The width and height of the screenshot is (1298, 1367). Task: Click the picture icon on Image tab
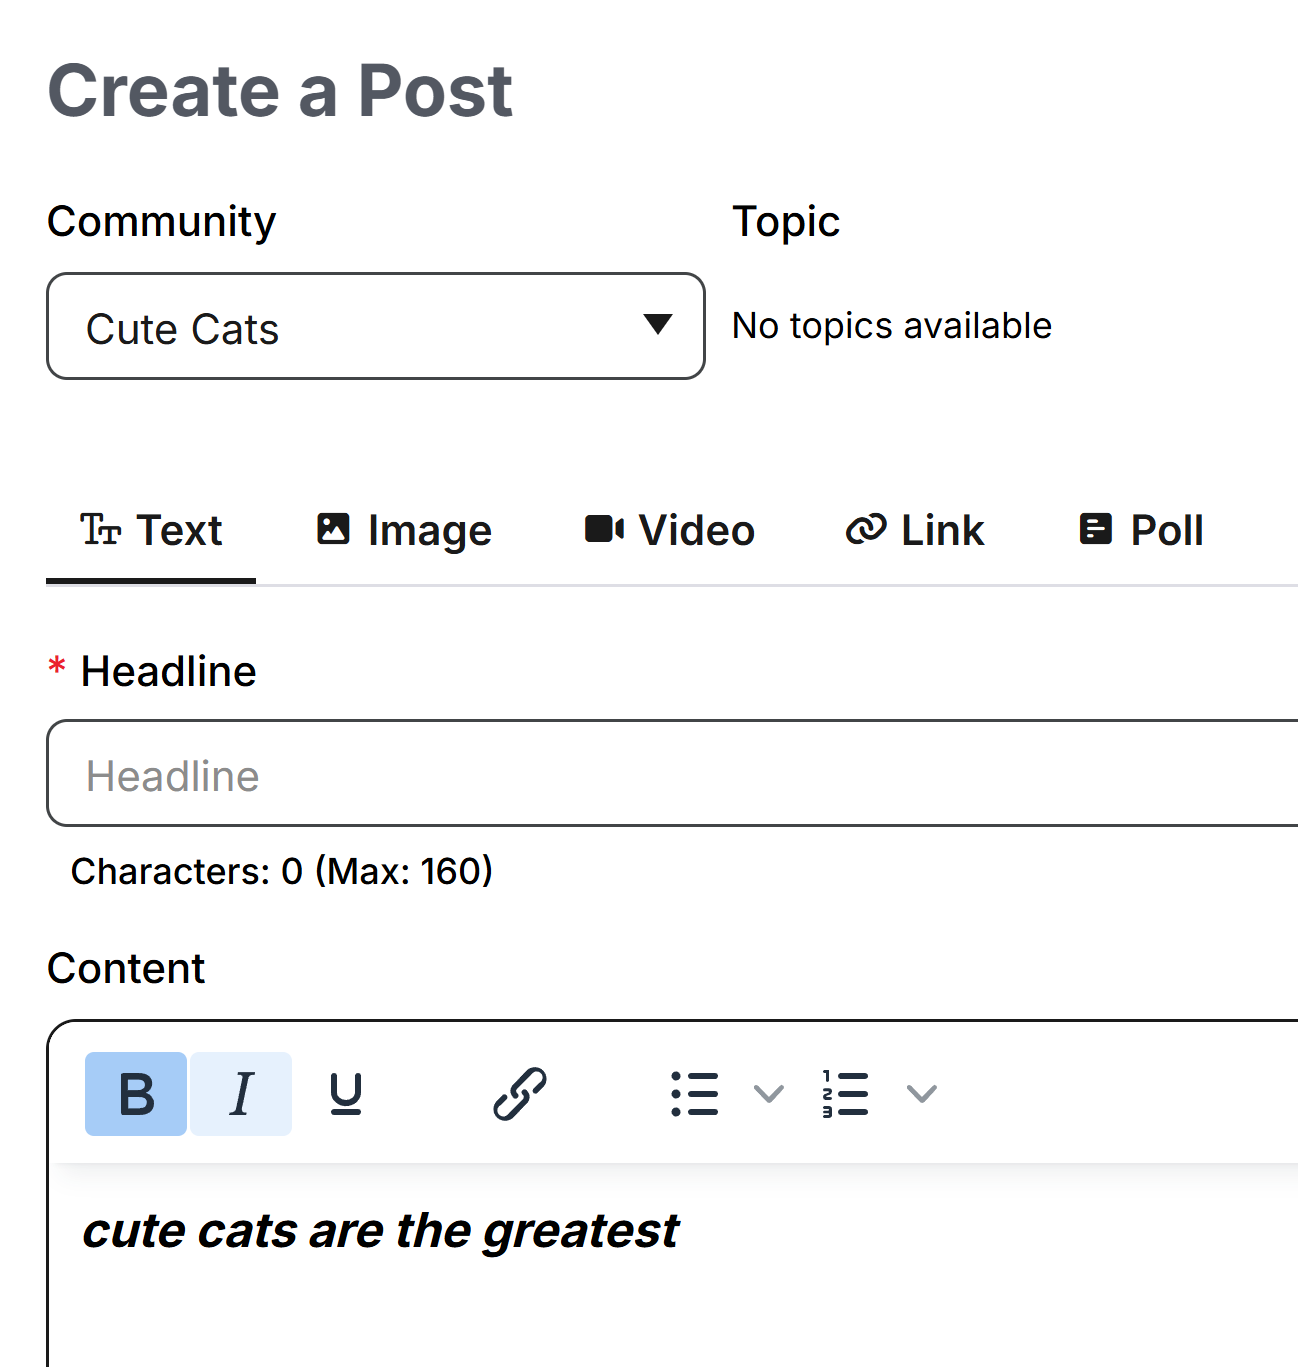(x=333, y=529)
